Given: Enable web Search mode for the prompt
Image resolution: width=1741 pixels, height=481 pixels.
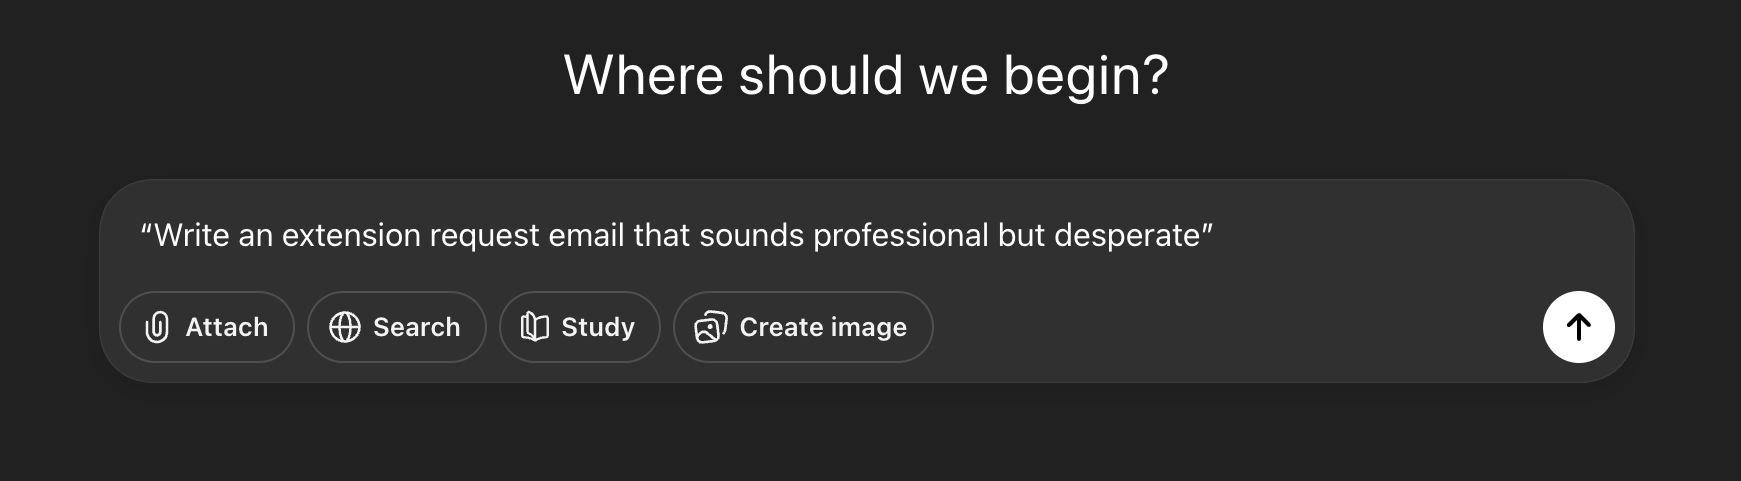Looking at the screenshot, I should 397,327.
